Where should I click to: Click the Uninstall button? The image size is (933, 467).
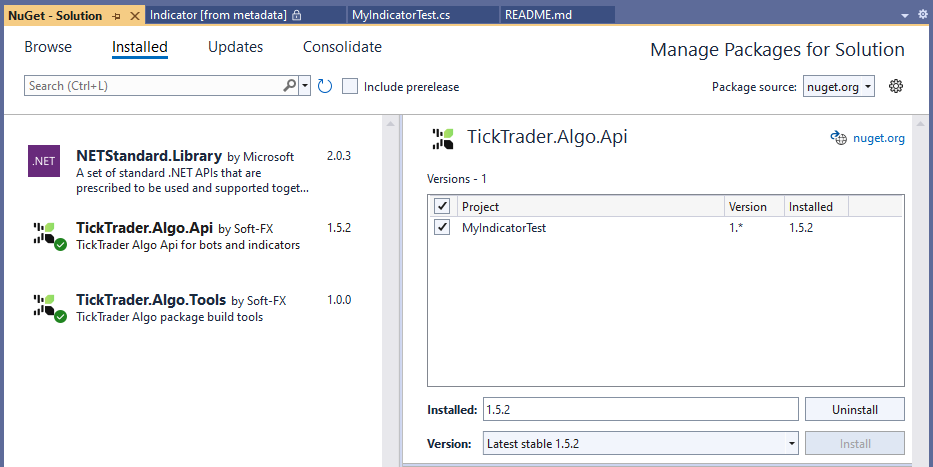[x=854, y=409]
